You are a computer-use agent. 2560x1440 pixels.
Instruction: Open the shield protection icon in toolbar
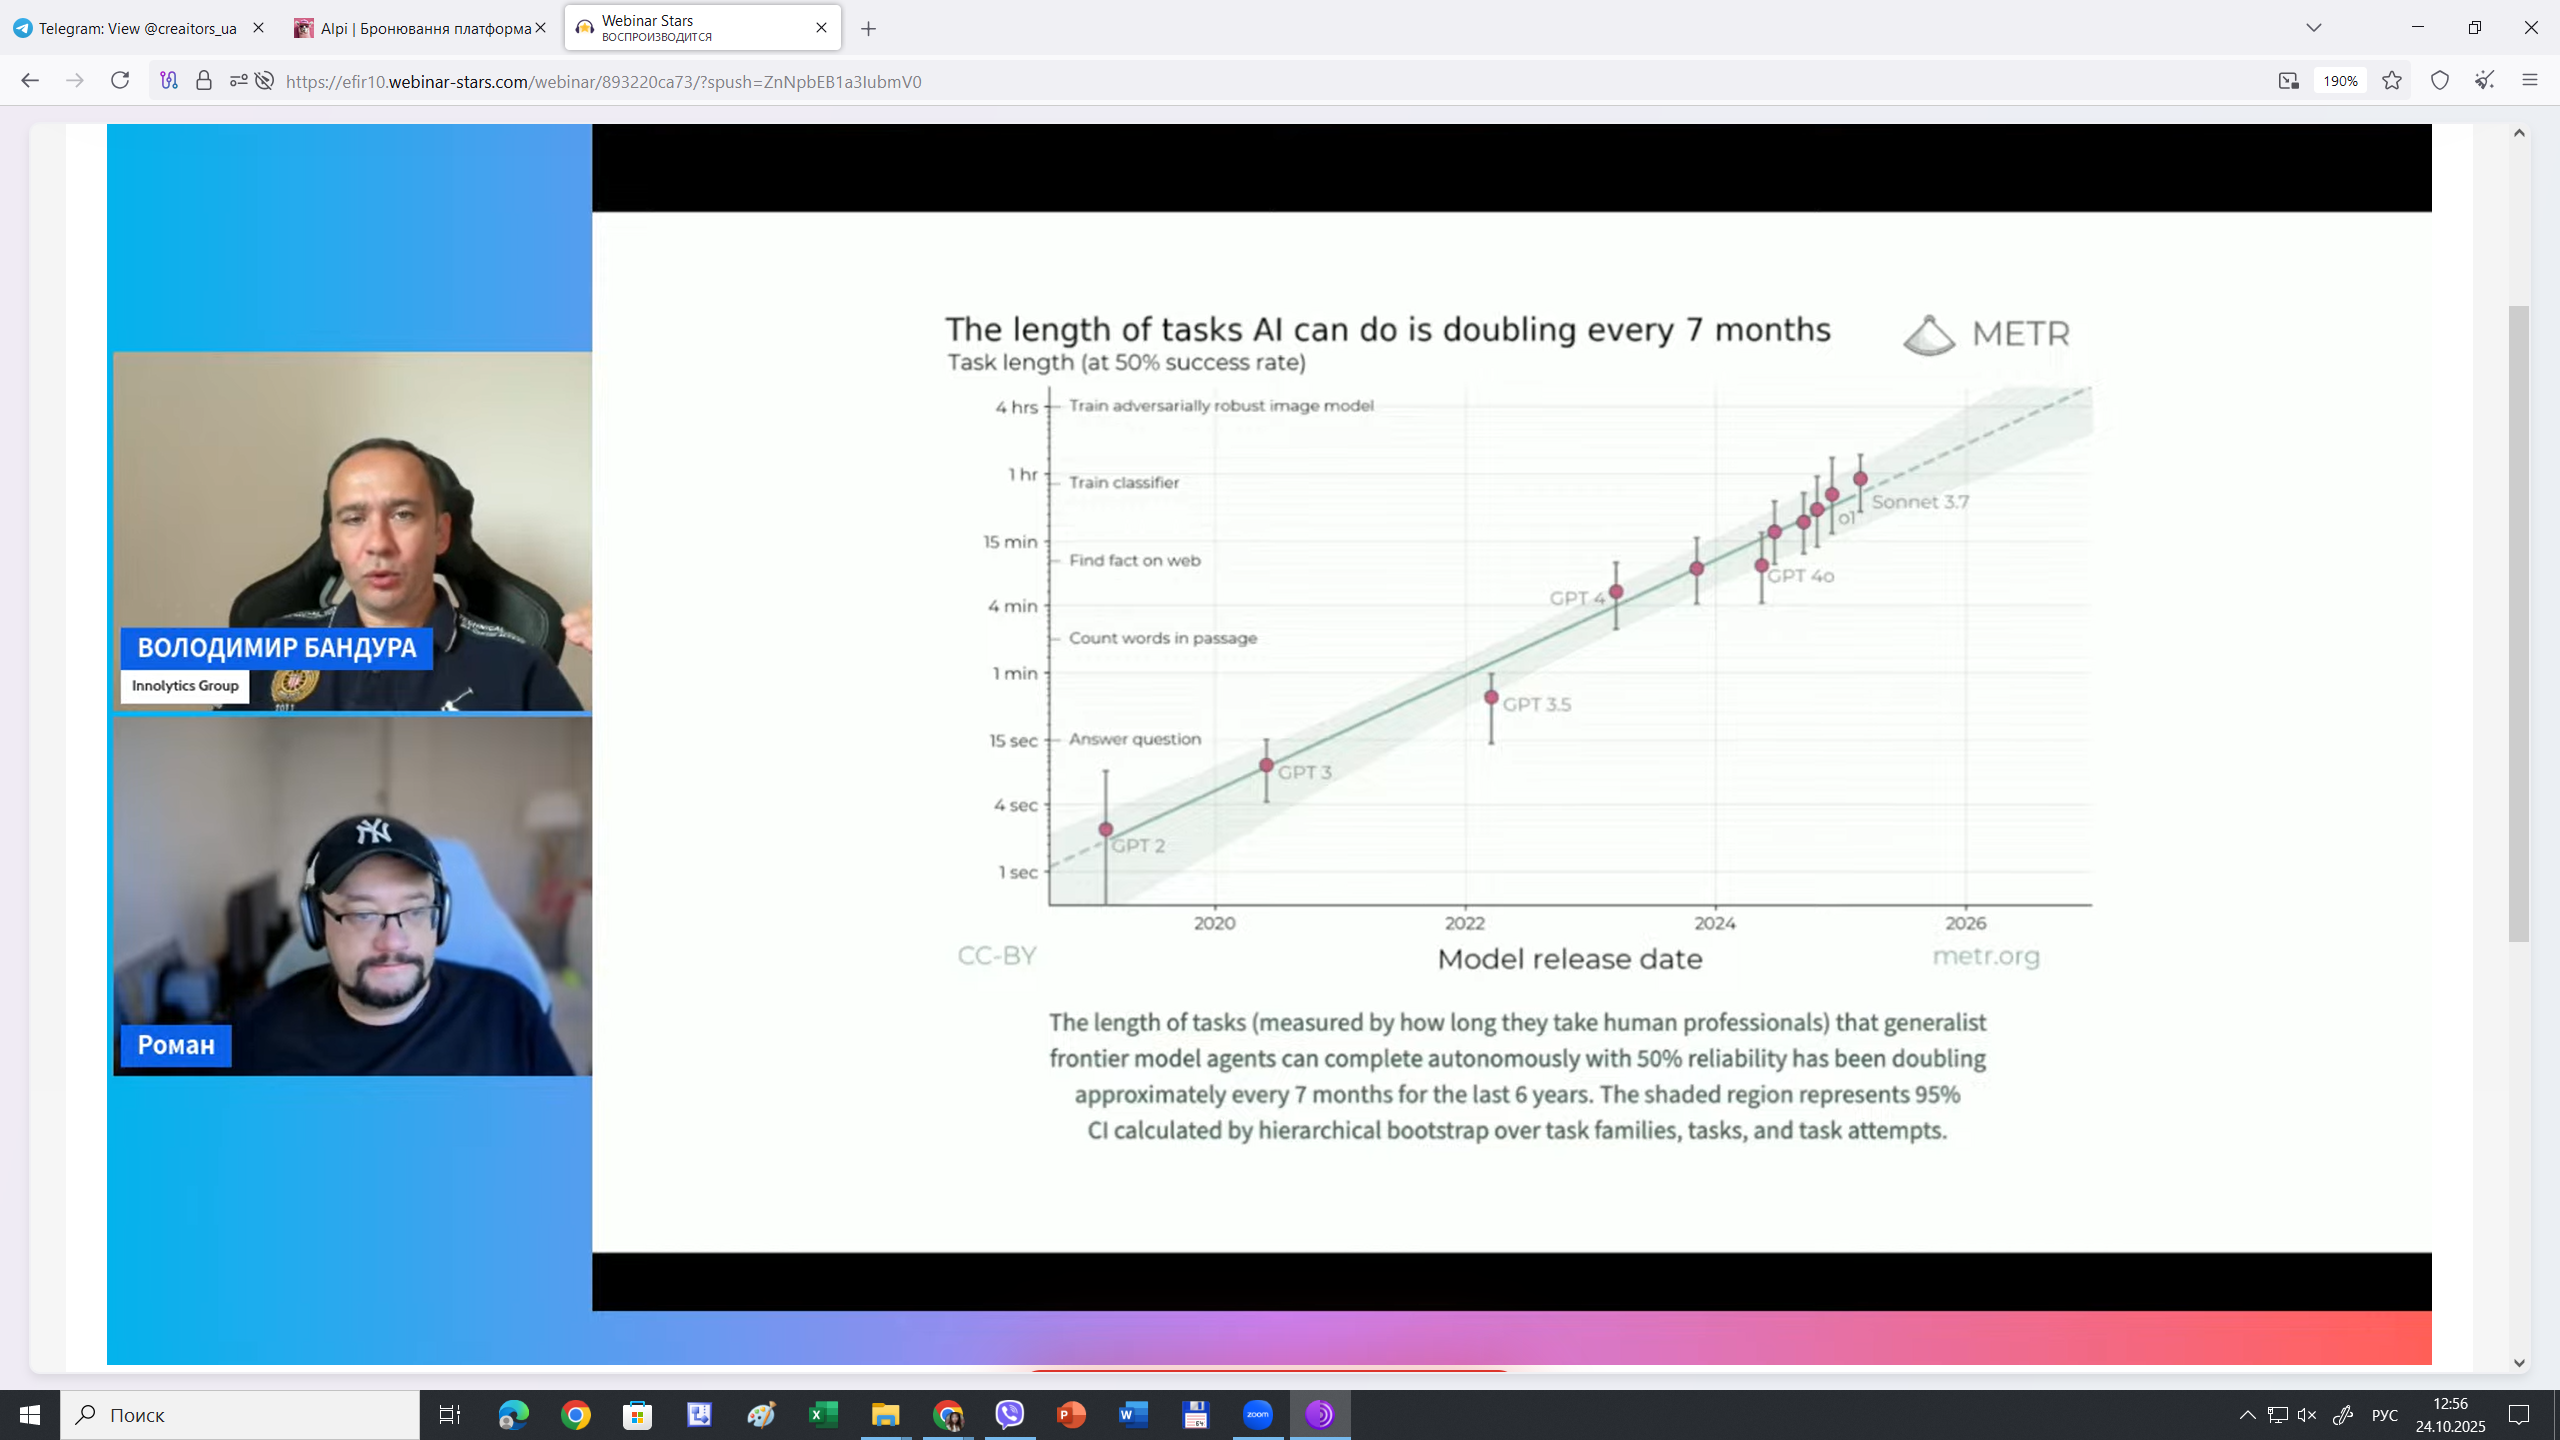click(2440, 81)
